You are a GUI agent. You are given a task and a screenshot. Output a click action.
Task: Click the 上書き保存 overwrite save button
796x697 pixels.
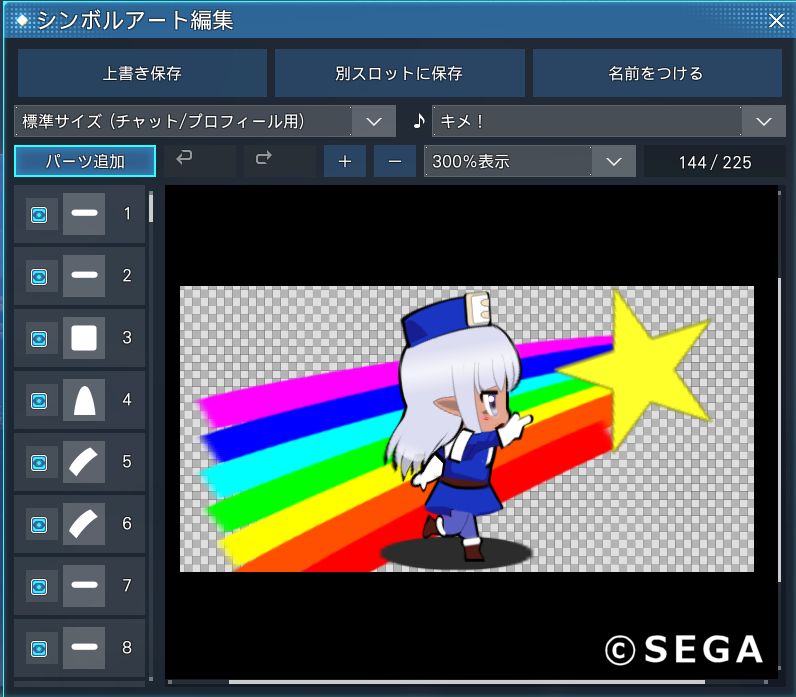tap(142, 73)
